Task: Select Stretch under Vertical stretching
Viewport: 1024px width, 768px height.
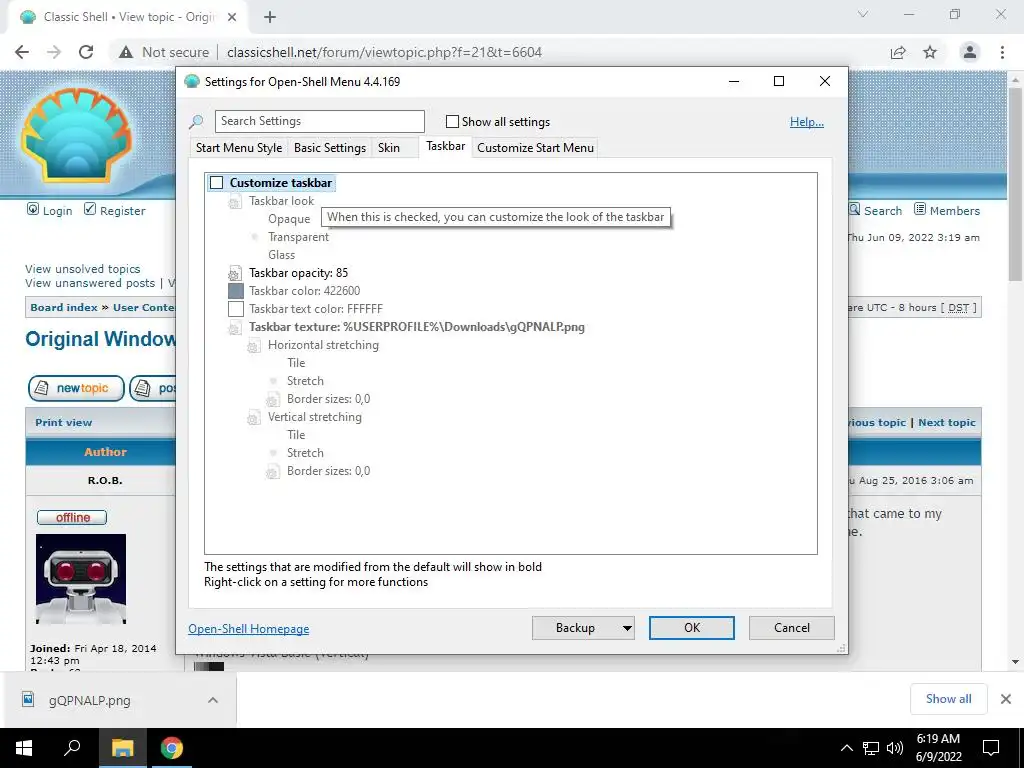Action: point(305,453)
